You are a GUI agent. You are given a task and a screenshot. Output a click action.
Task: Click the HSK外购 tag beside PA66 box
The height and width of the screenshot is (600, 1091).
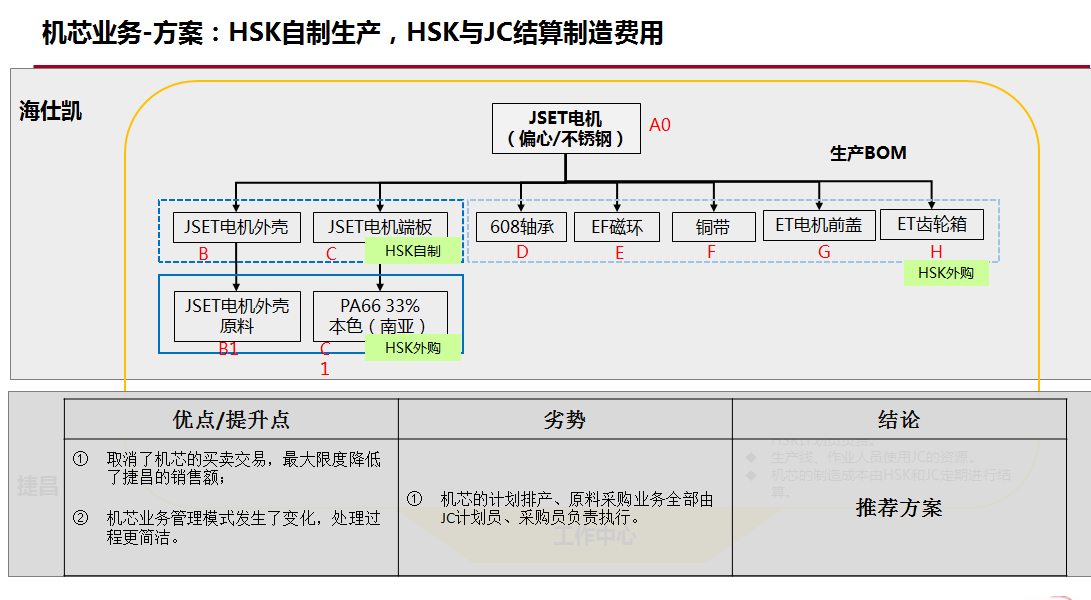(x=413, y=348)
